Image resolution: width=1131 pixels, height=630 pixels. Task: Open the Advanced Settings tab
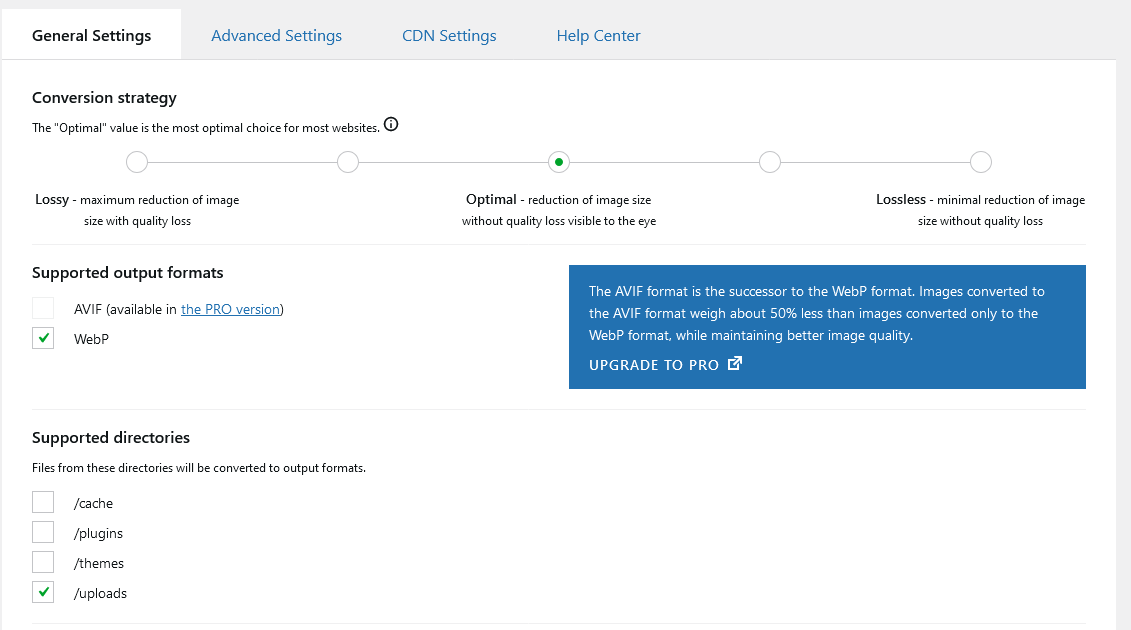click(x=276, y=35)
